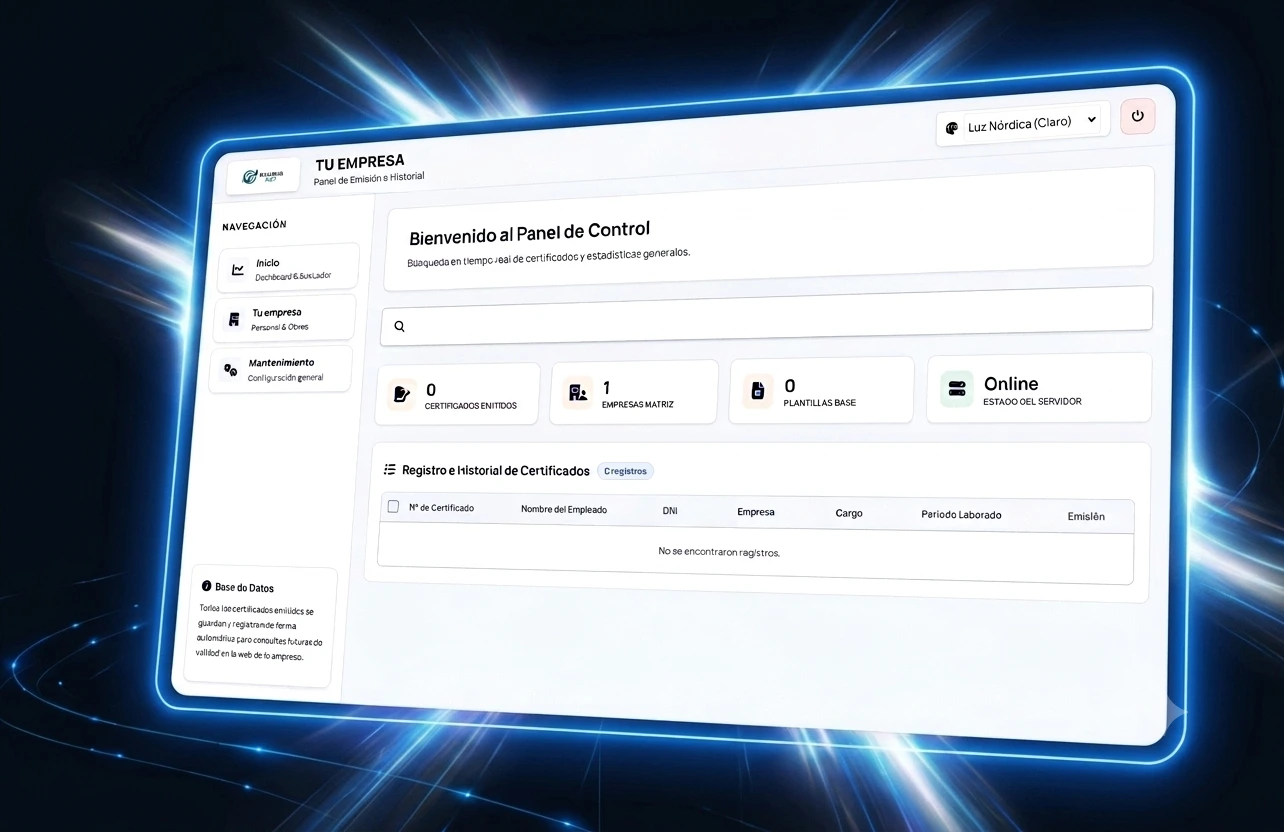
Task: Focus the certificate search field
Action: (767, 317)
